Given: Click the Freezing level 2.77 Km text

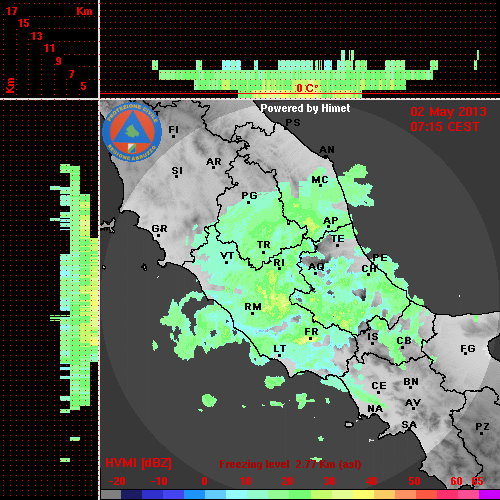Looking at the screenshot, I should tap(290, 464).
